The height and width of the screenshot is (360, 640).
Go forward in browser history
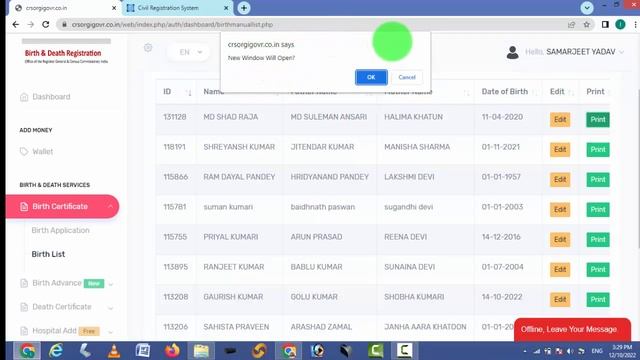click(x=31, y=24)
